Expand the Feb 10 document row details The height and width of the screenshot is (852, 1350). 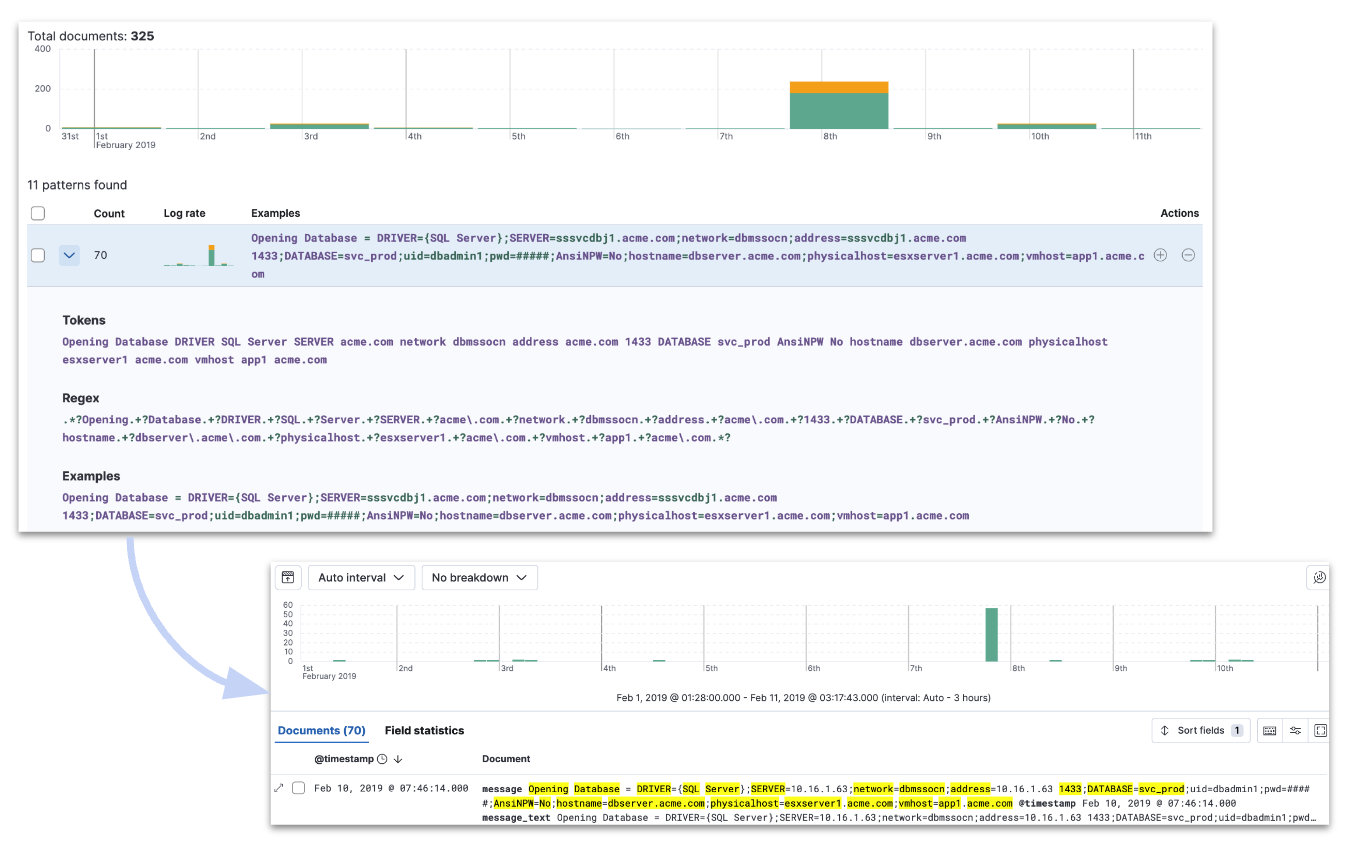(x=279, y=788)
